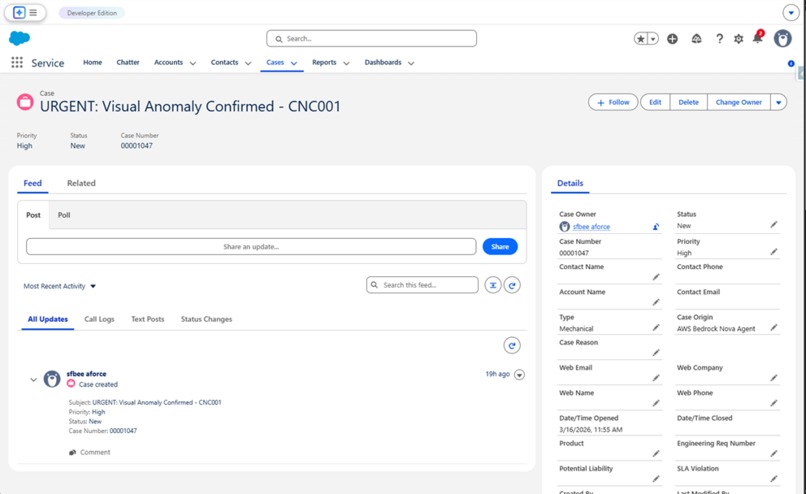Edit the Contact Name pencil icon

click(656, 277)
